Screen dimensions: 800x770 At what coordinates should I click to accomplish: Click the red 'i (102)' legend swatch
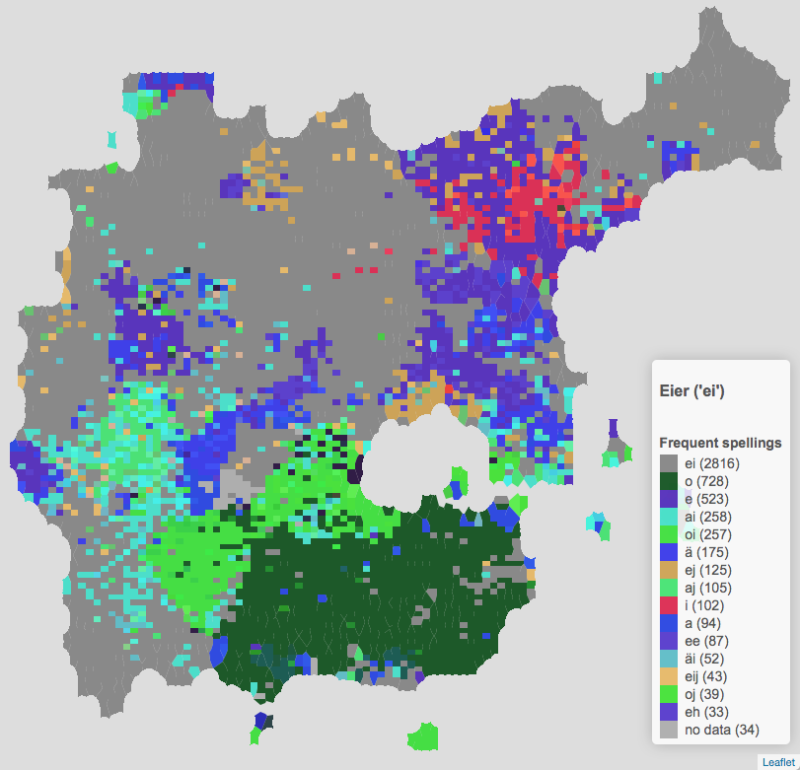(668, 606)
